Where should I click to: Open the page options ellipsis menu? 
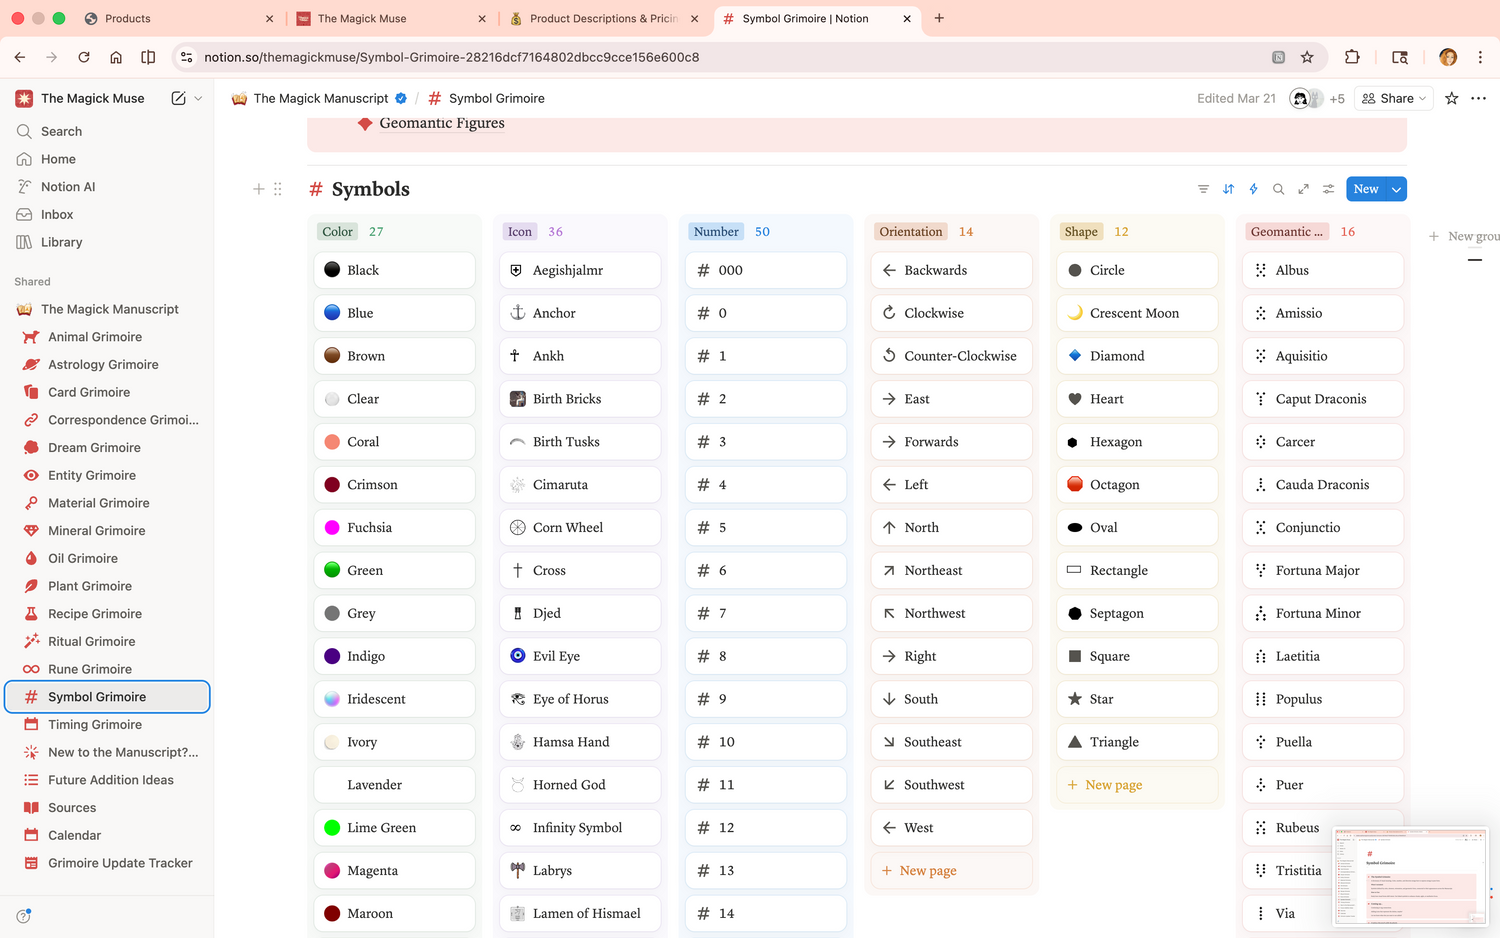point(1479,98)
